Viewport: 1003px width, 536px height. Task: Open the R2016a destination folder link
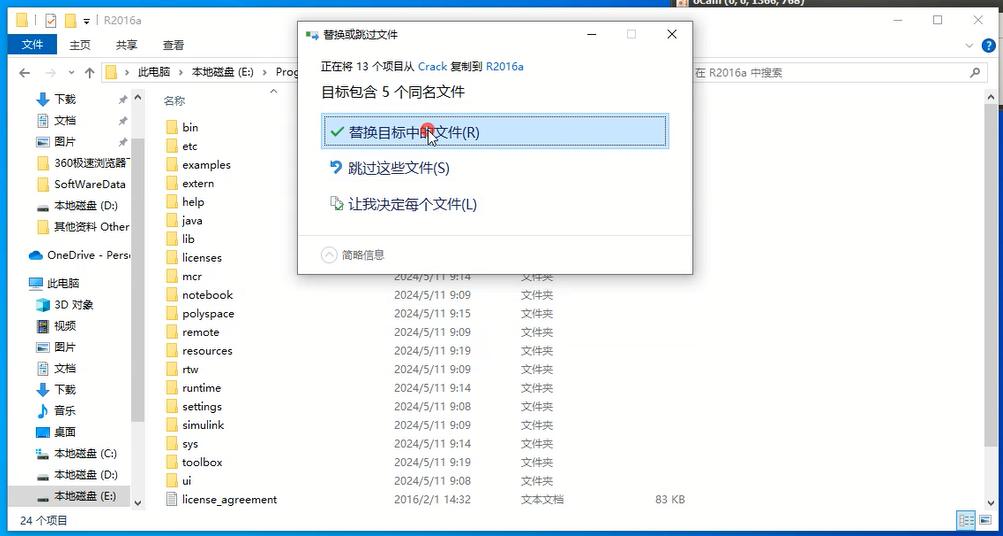coord(505,66)
